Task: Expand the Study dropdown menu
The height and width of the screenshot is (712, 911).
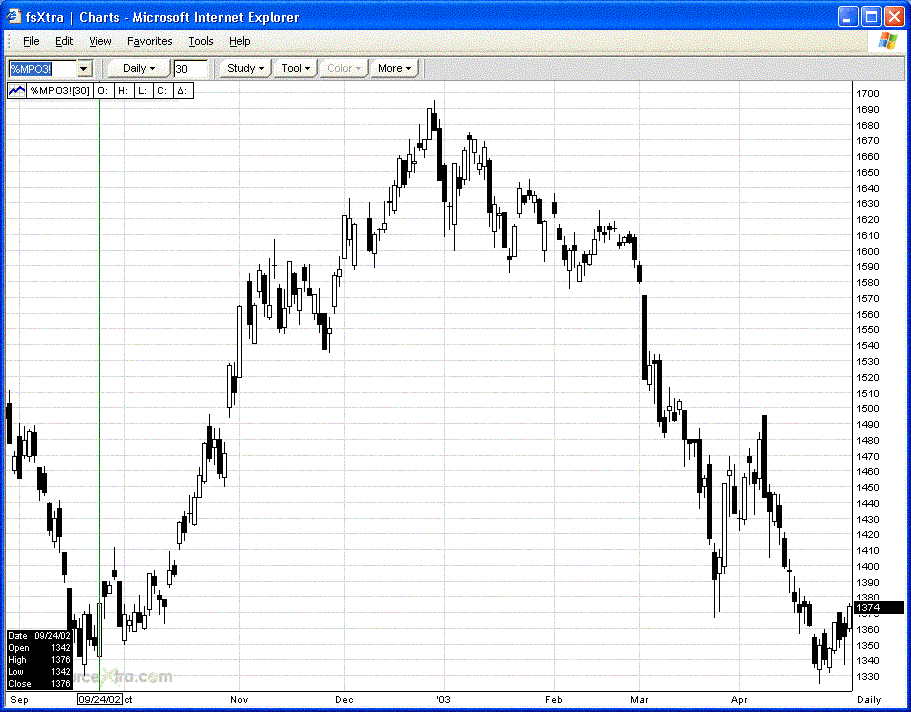Action: point(245,69)
